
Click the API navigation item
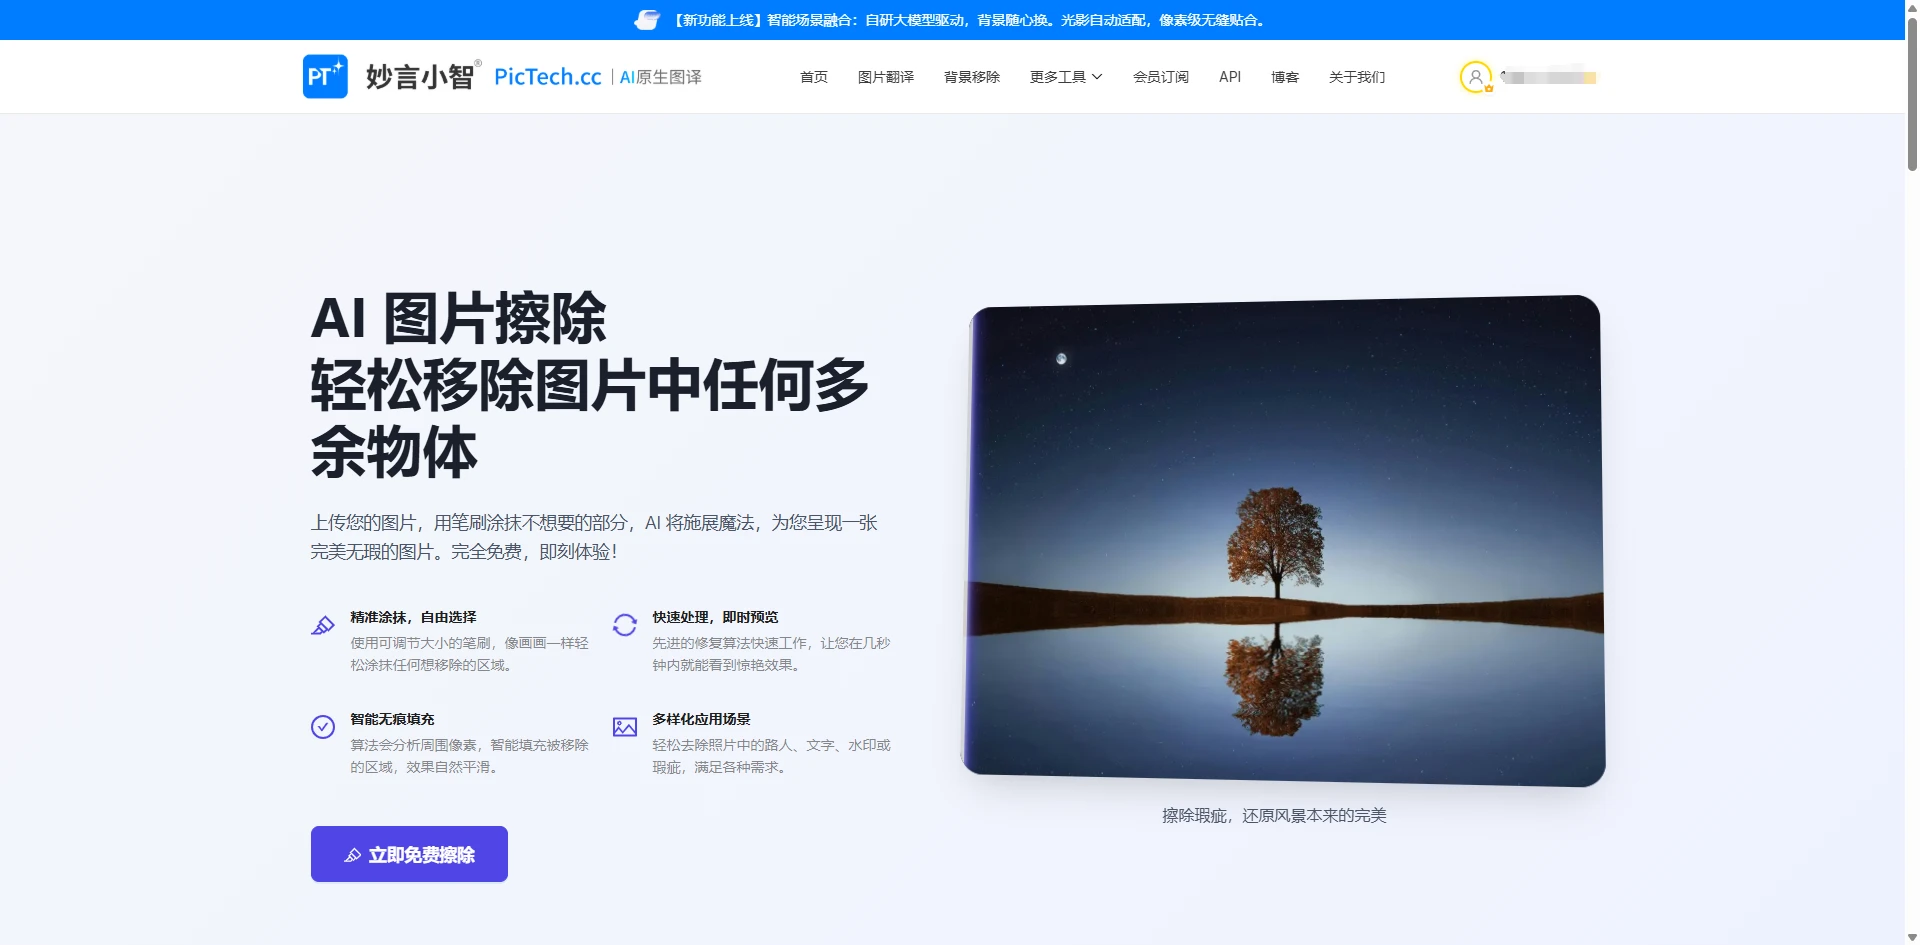[1229, 76]
